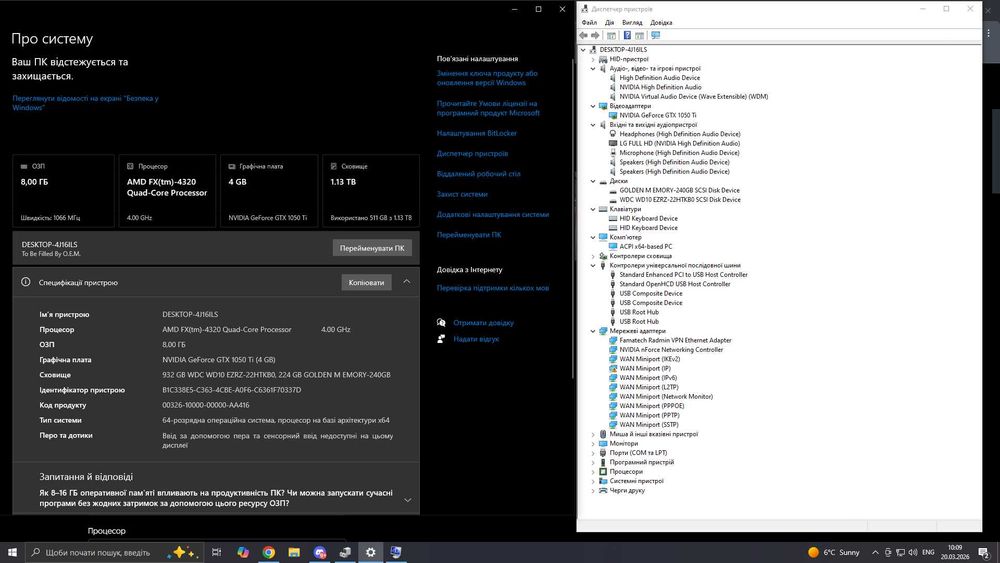Click the Перейменувати ПК button
This screenshot has width=1000, height=563.
pyautogui.click(x=372, y=248)
